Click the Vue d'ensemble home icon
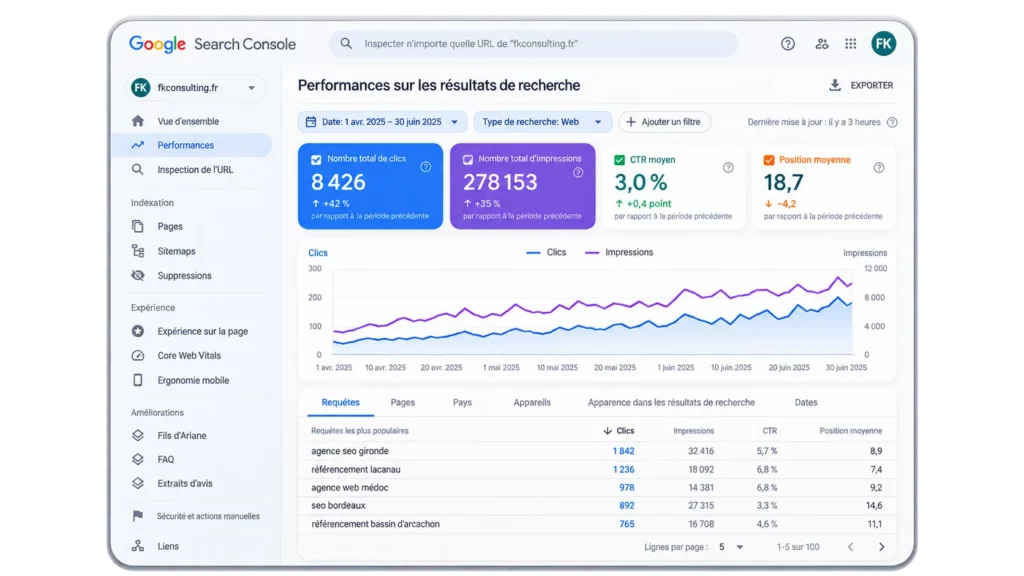Viewport: 1024px width, 576px height. pos(138,121)
